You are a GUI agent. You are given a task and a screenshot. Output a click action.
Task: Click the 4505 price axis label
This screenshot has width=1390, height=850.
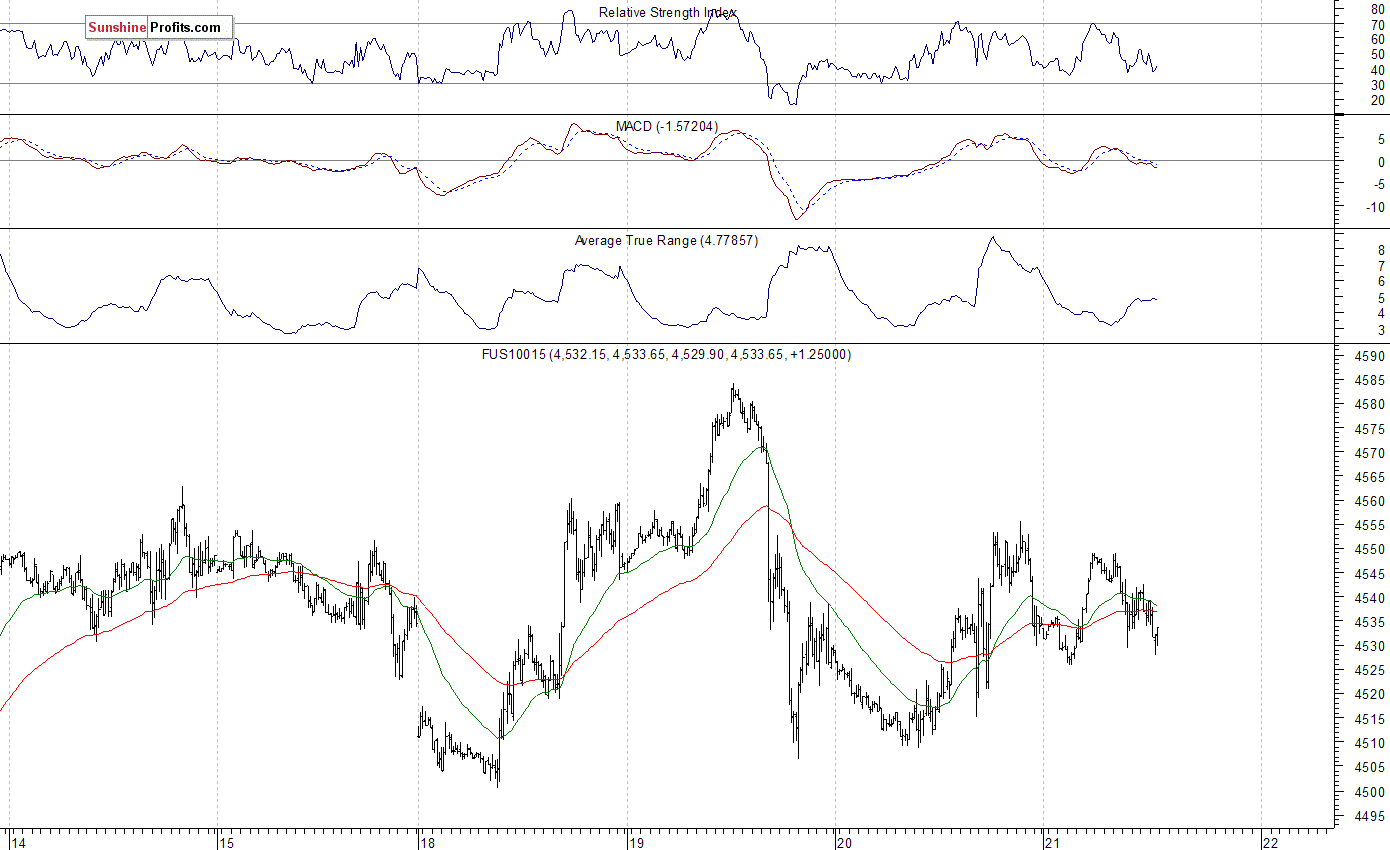[x=1371, y=767]
